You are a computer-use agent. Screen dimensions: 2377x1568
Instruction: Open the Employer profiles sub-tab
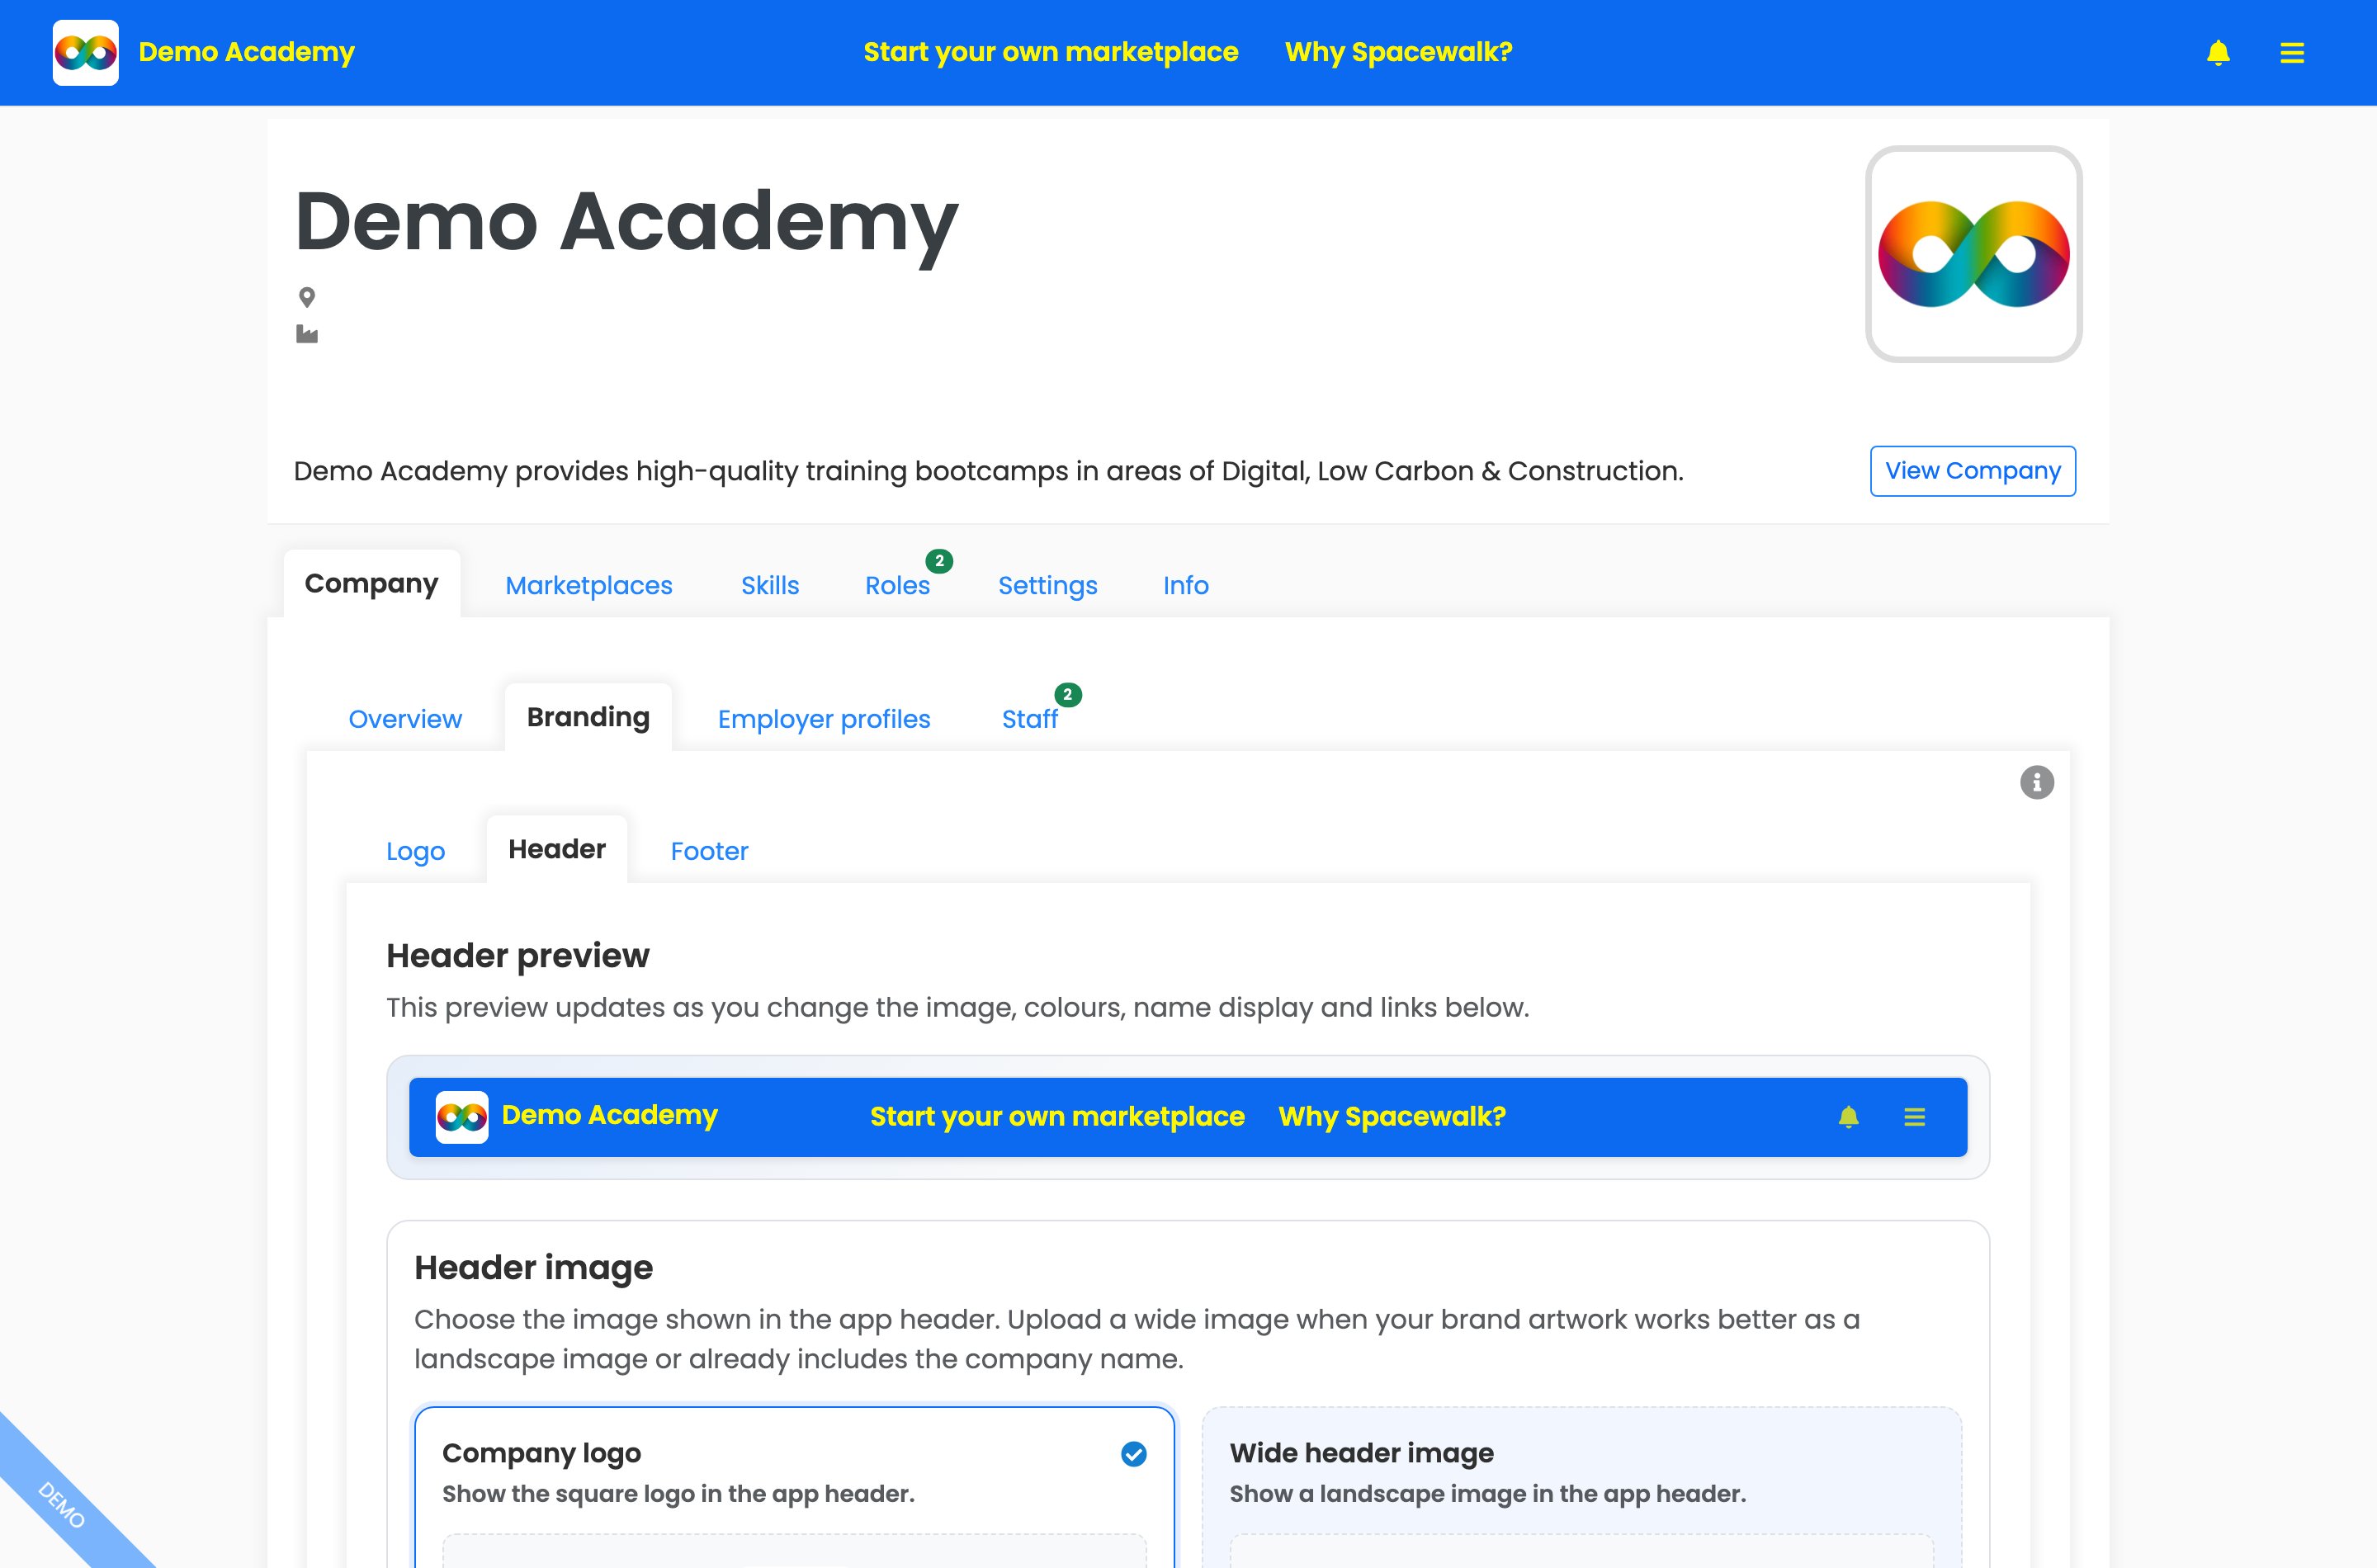(823, 719)
